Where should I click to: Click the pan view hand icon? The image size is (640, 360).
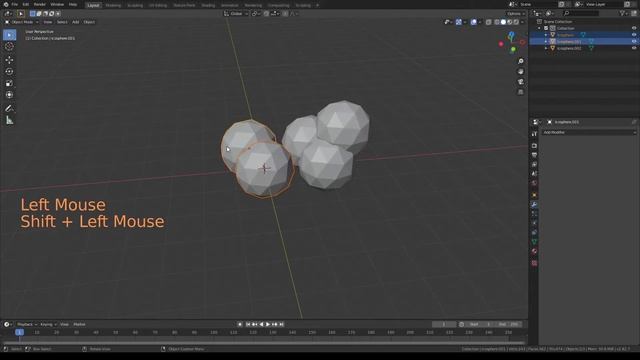(520, 71)
